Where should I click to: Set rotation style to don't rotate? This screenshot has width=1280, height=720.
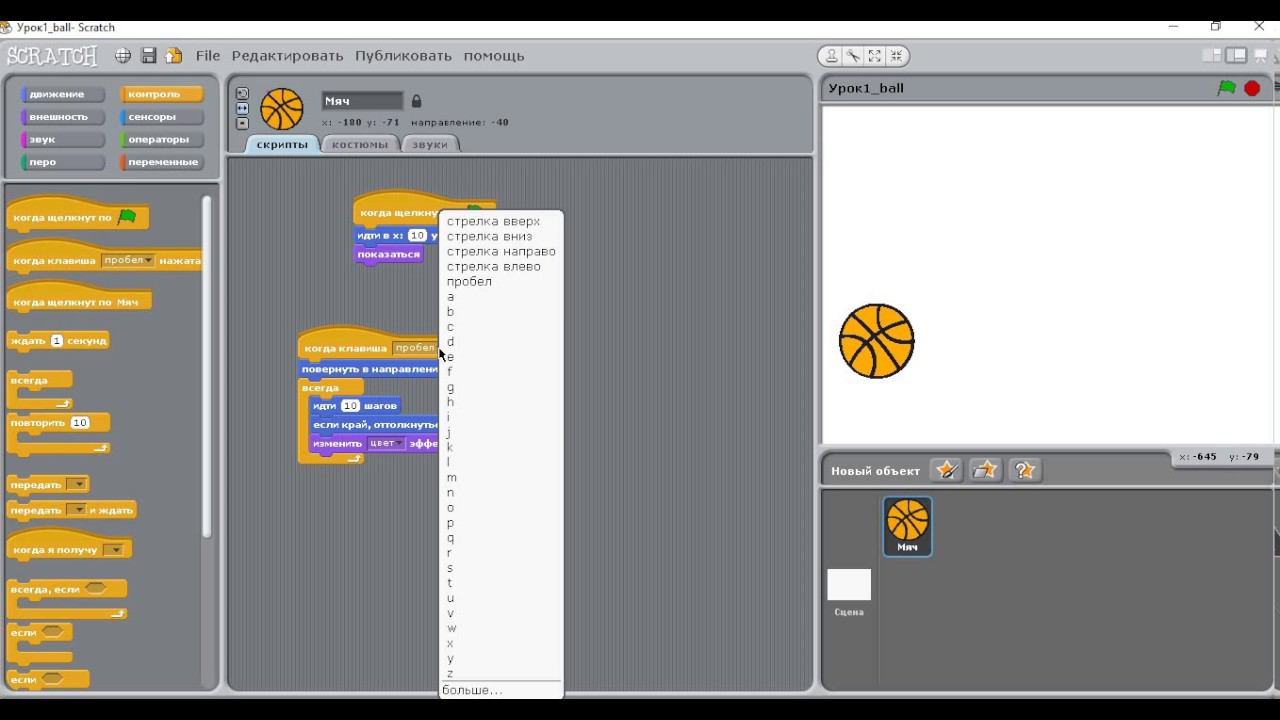pyautogui.click(x=242, y=123)
